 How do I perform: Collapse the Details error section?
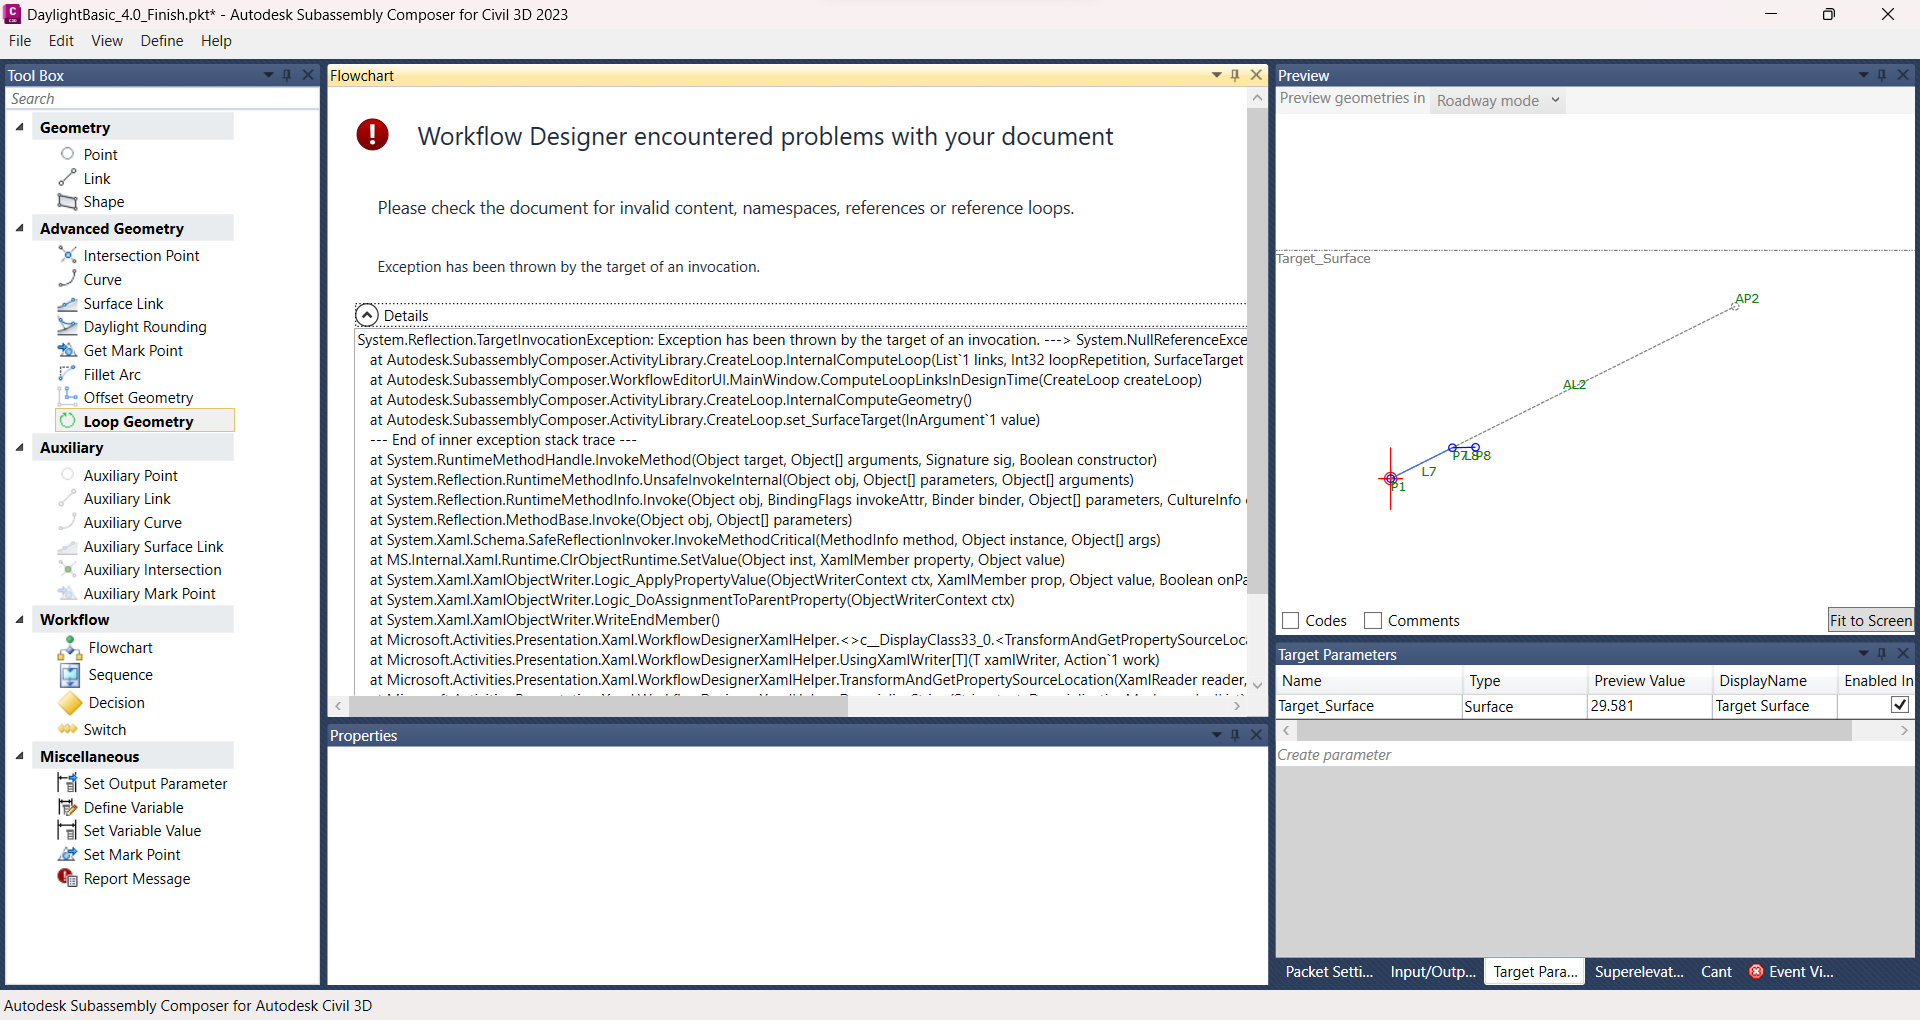point(367,315)
